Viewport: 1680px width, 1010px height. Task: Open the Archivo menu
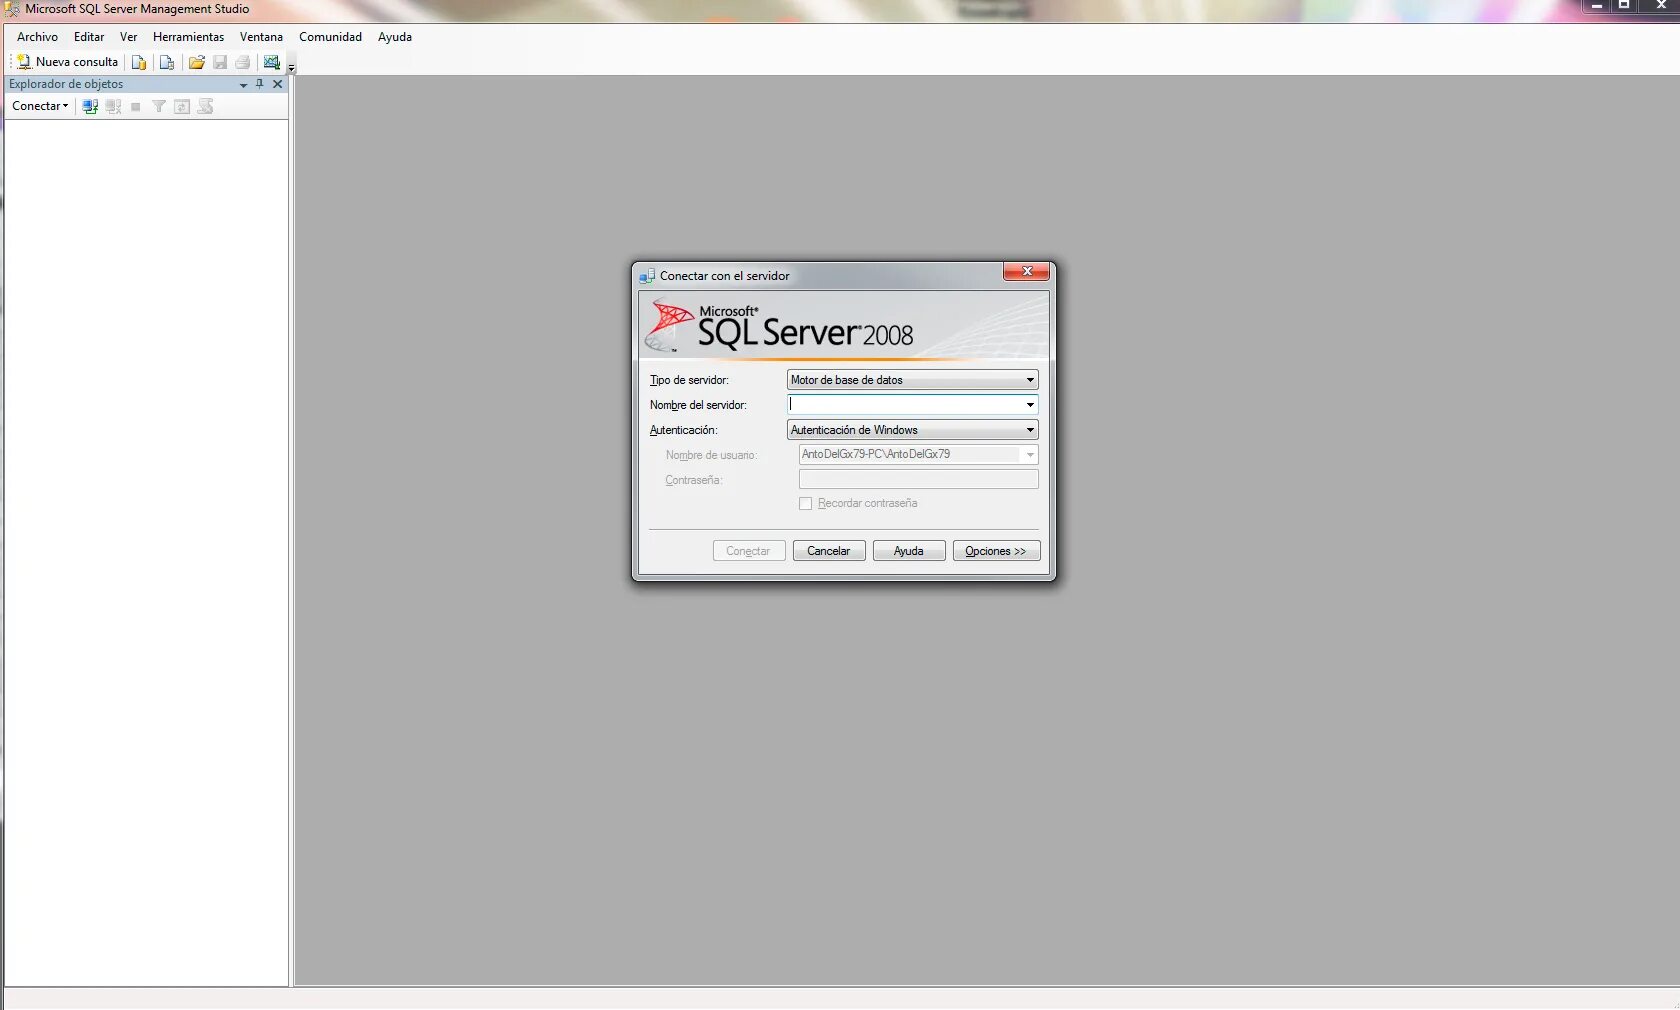(37, 37)
